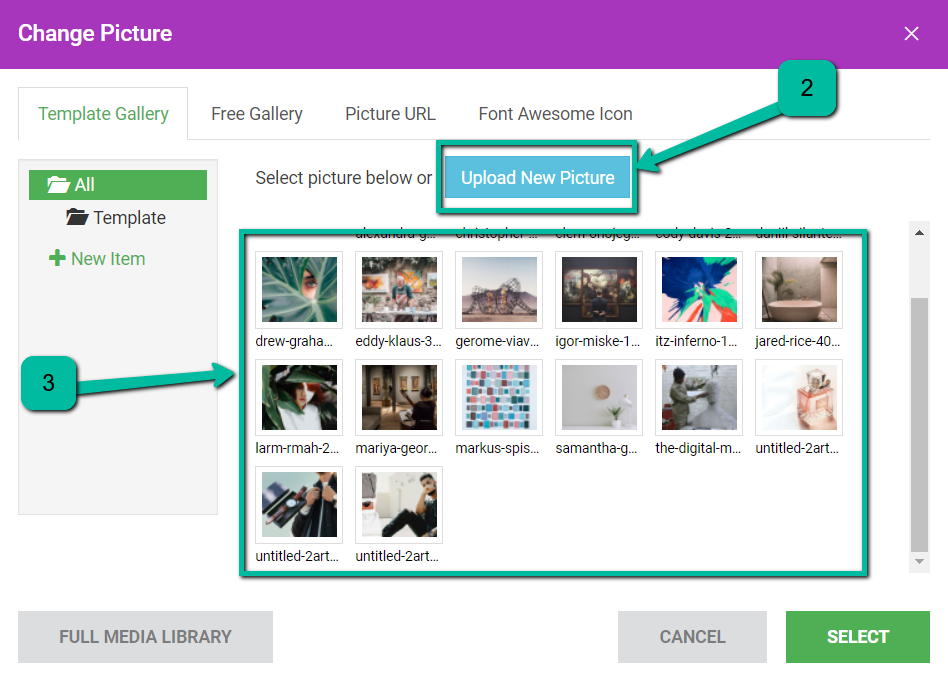Select the jared-rice bathtub picture
This screenshot has width=948, height=681.
799,289
